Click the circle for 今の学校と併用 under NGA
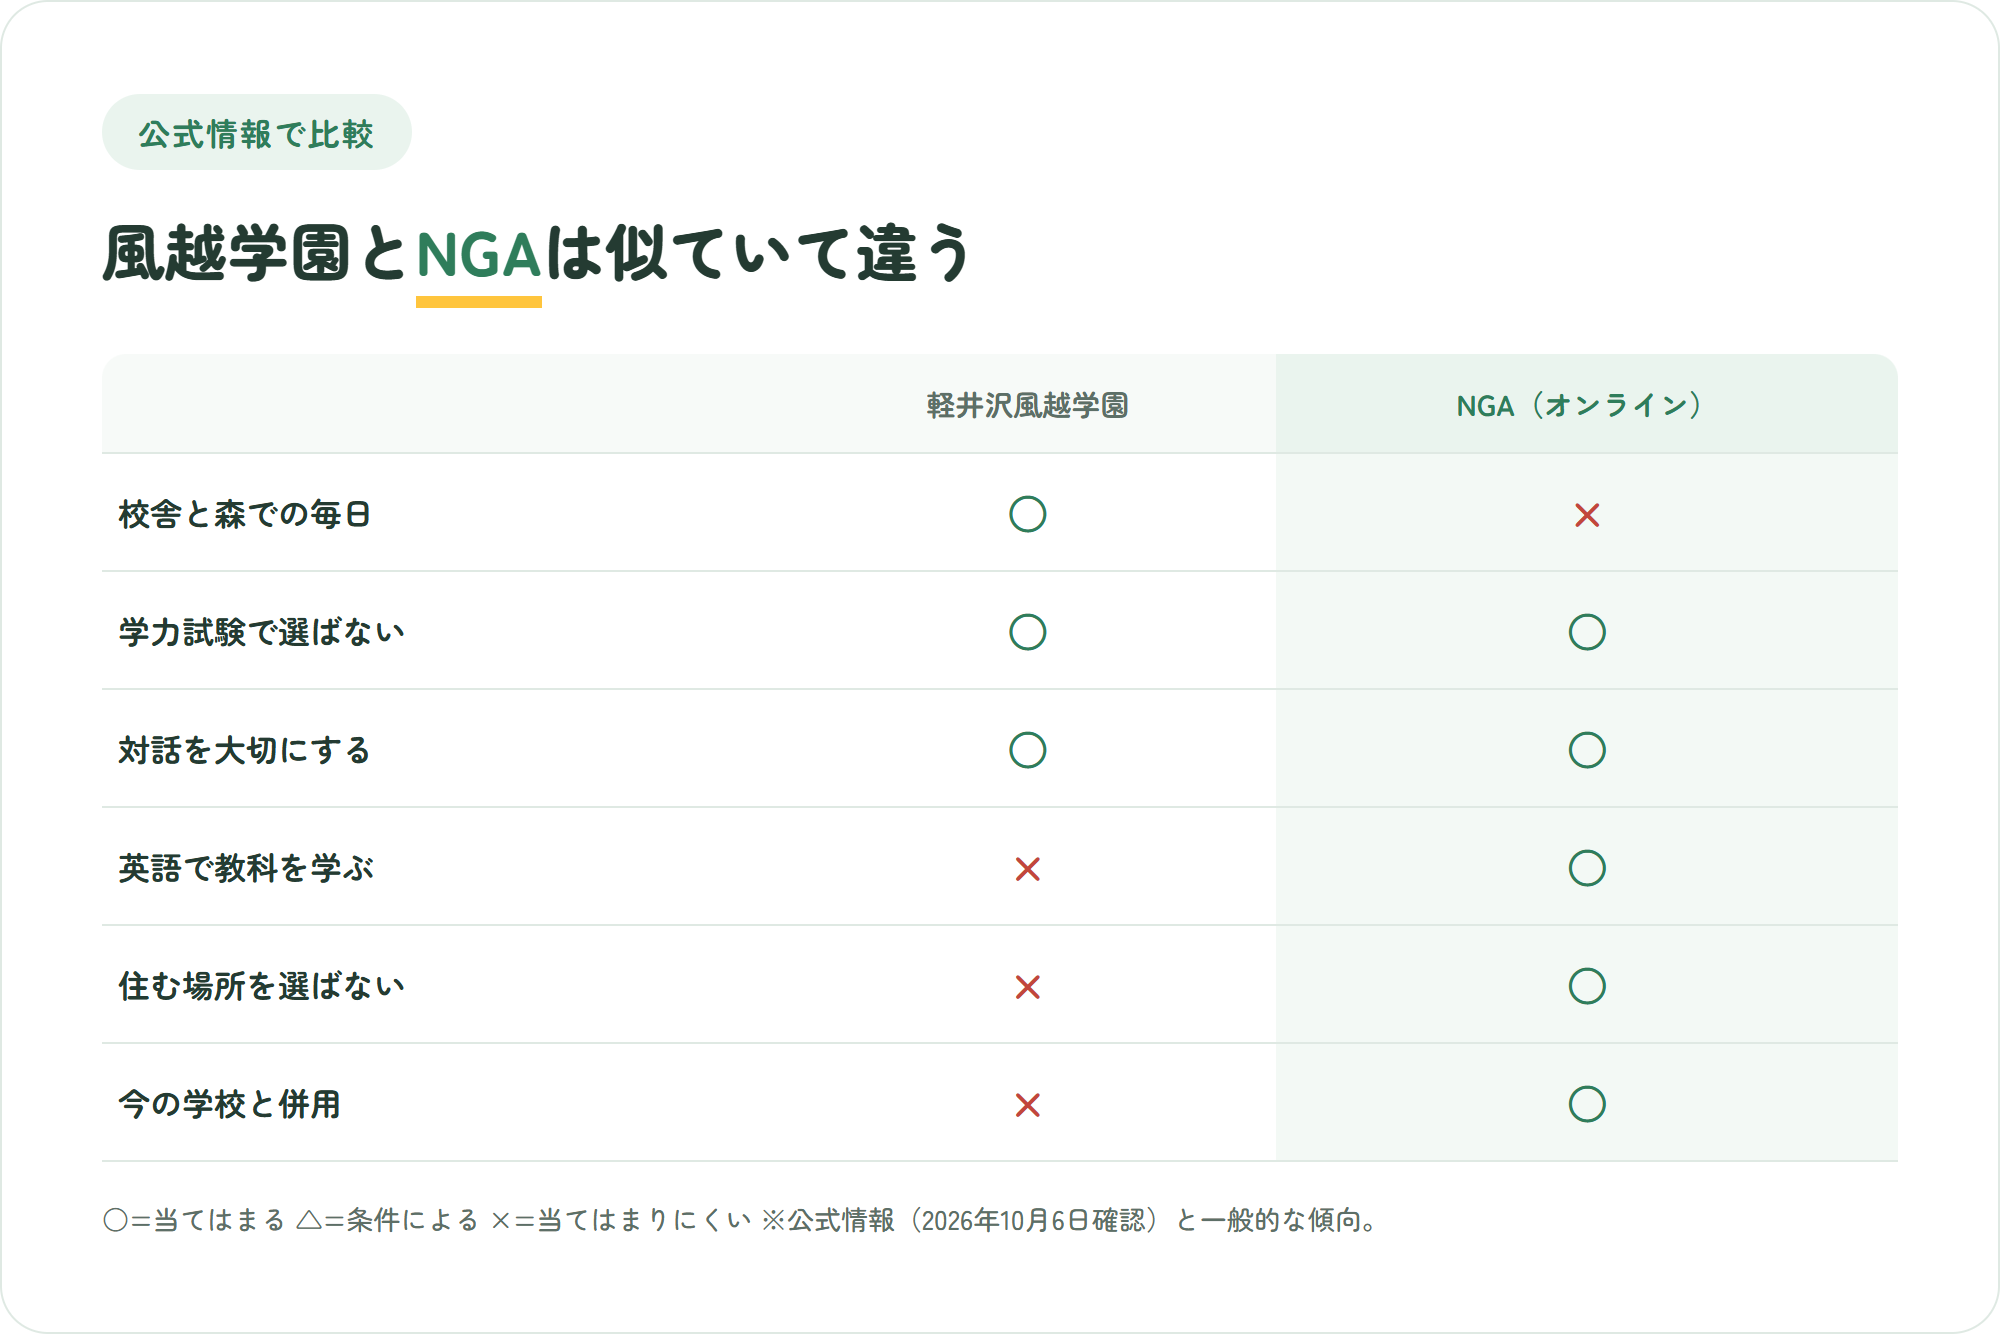2000x1334 pixels. tap(1587, 1104)
